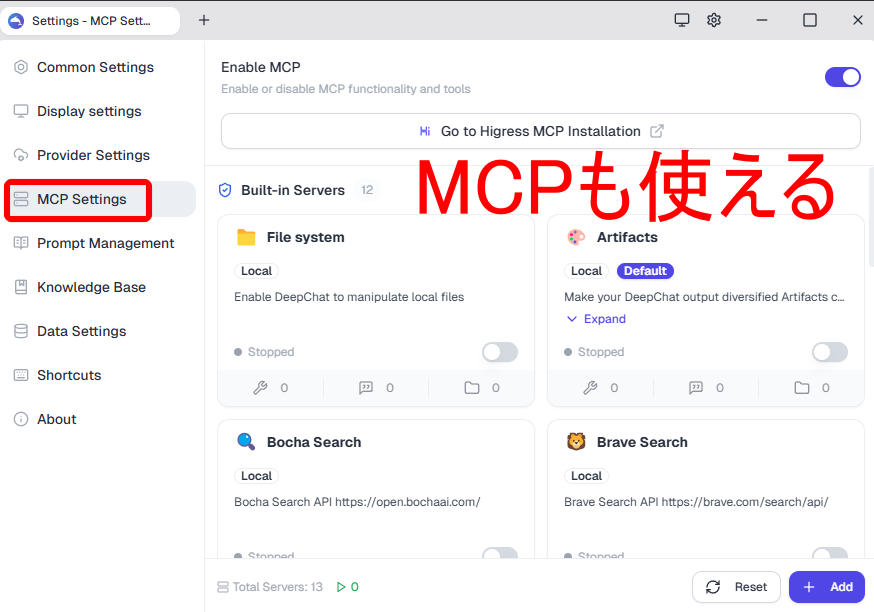The width and height of the screenshot is (874, 612).
Task: Click File system resources folder icon
Action: pos(472,388)
